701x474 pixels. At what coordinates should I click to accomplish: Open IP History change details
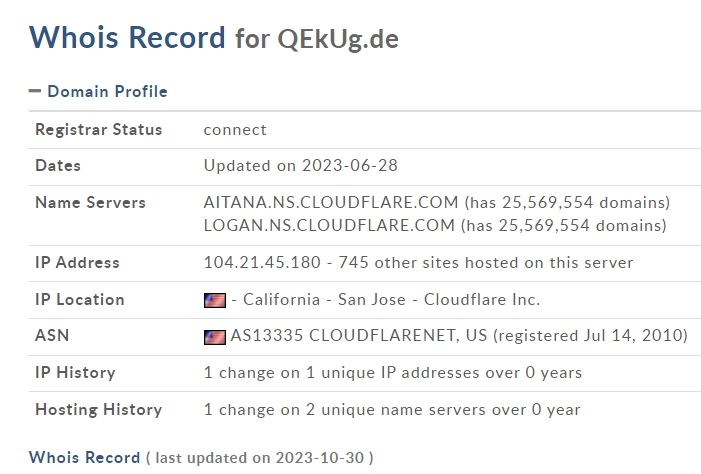pos(393,372)
